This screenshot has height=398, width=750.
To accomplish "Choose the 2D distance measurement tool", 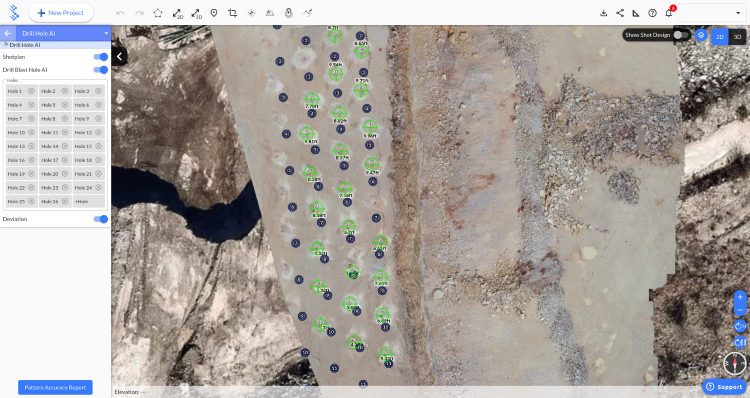I will (177, 13).
